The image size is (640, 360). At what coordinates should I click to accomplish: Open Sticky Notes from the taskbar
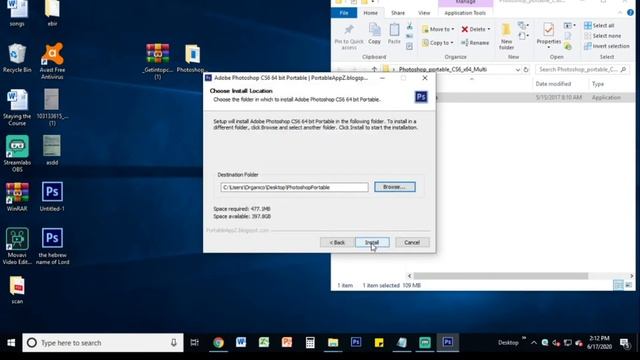click(379, 342)
